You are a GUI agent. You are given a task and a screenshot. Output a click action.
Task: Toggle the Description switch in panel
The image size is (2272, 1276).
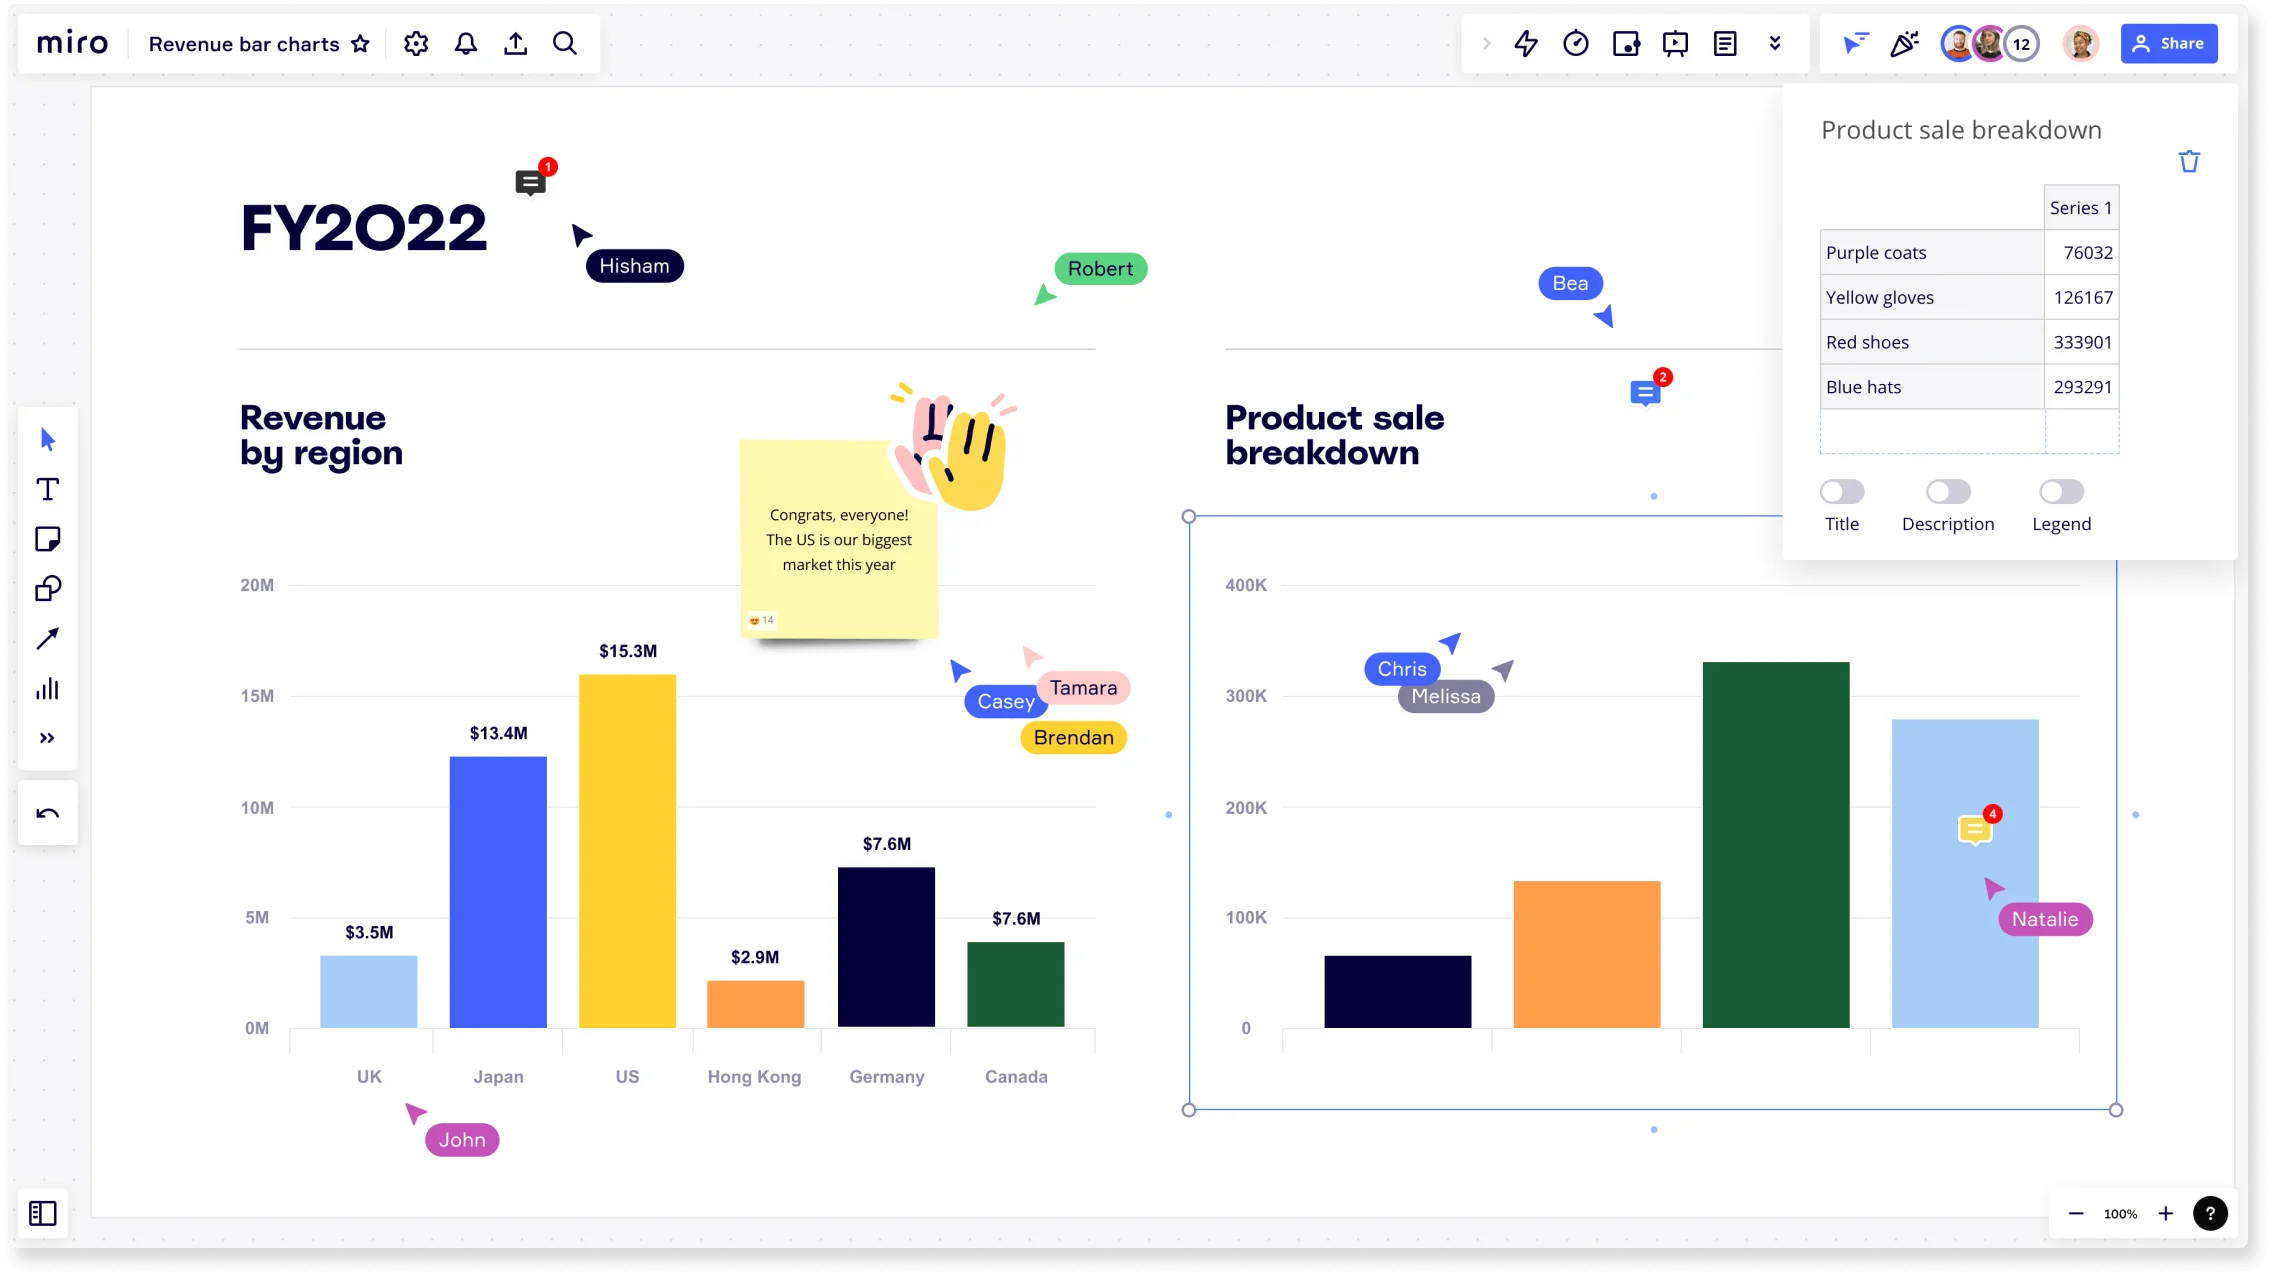(1949, 491)
